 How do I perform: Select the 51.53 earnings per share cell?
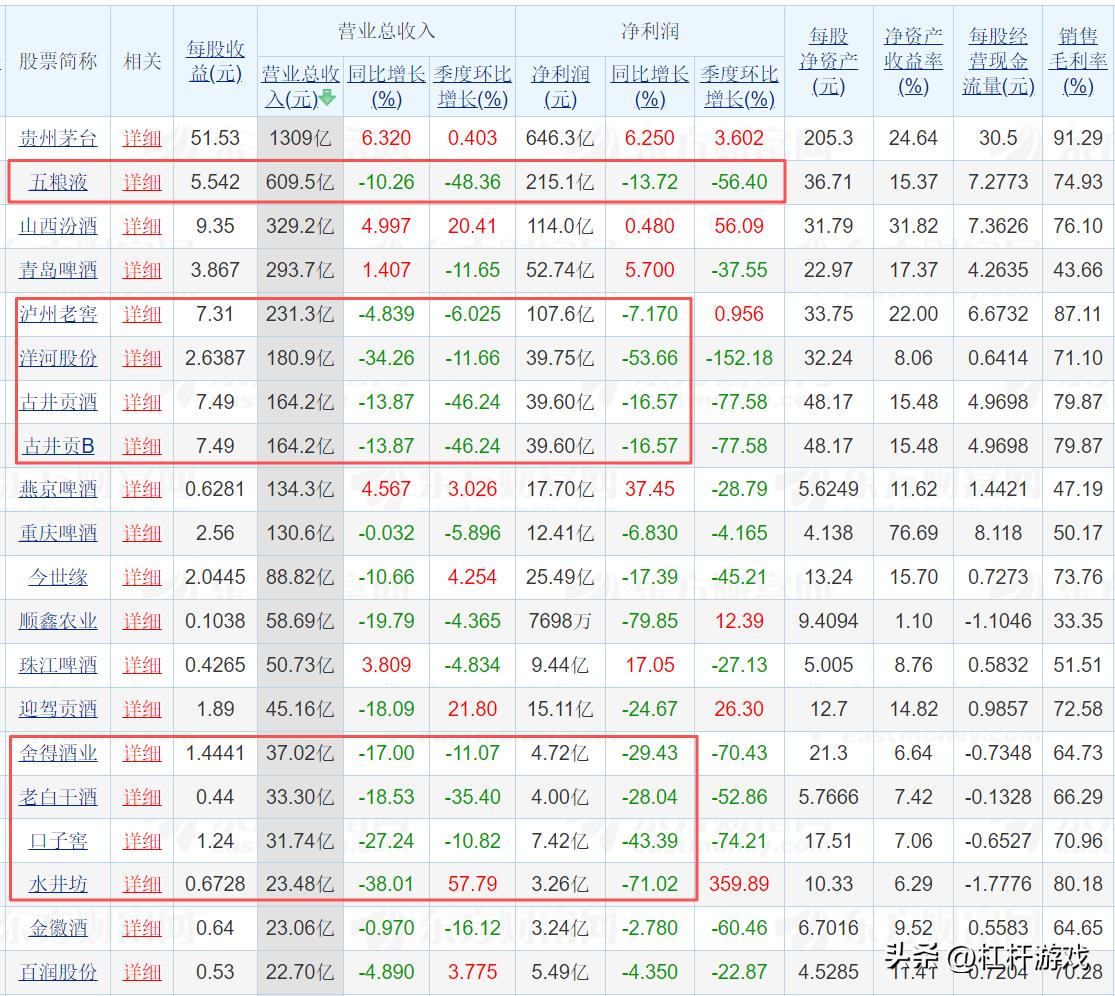(x=215, y=138)
